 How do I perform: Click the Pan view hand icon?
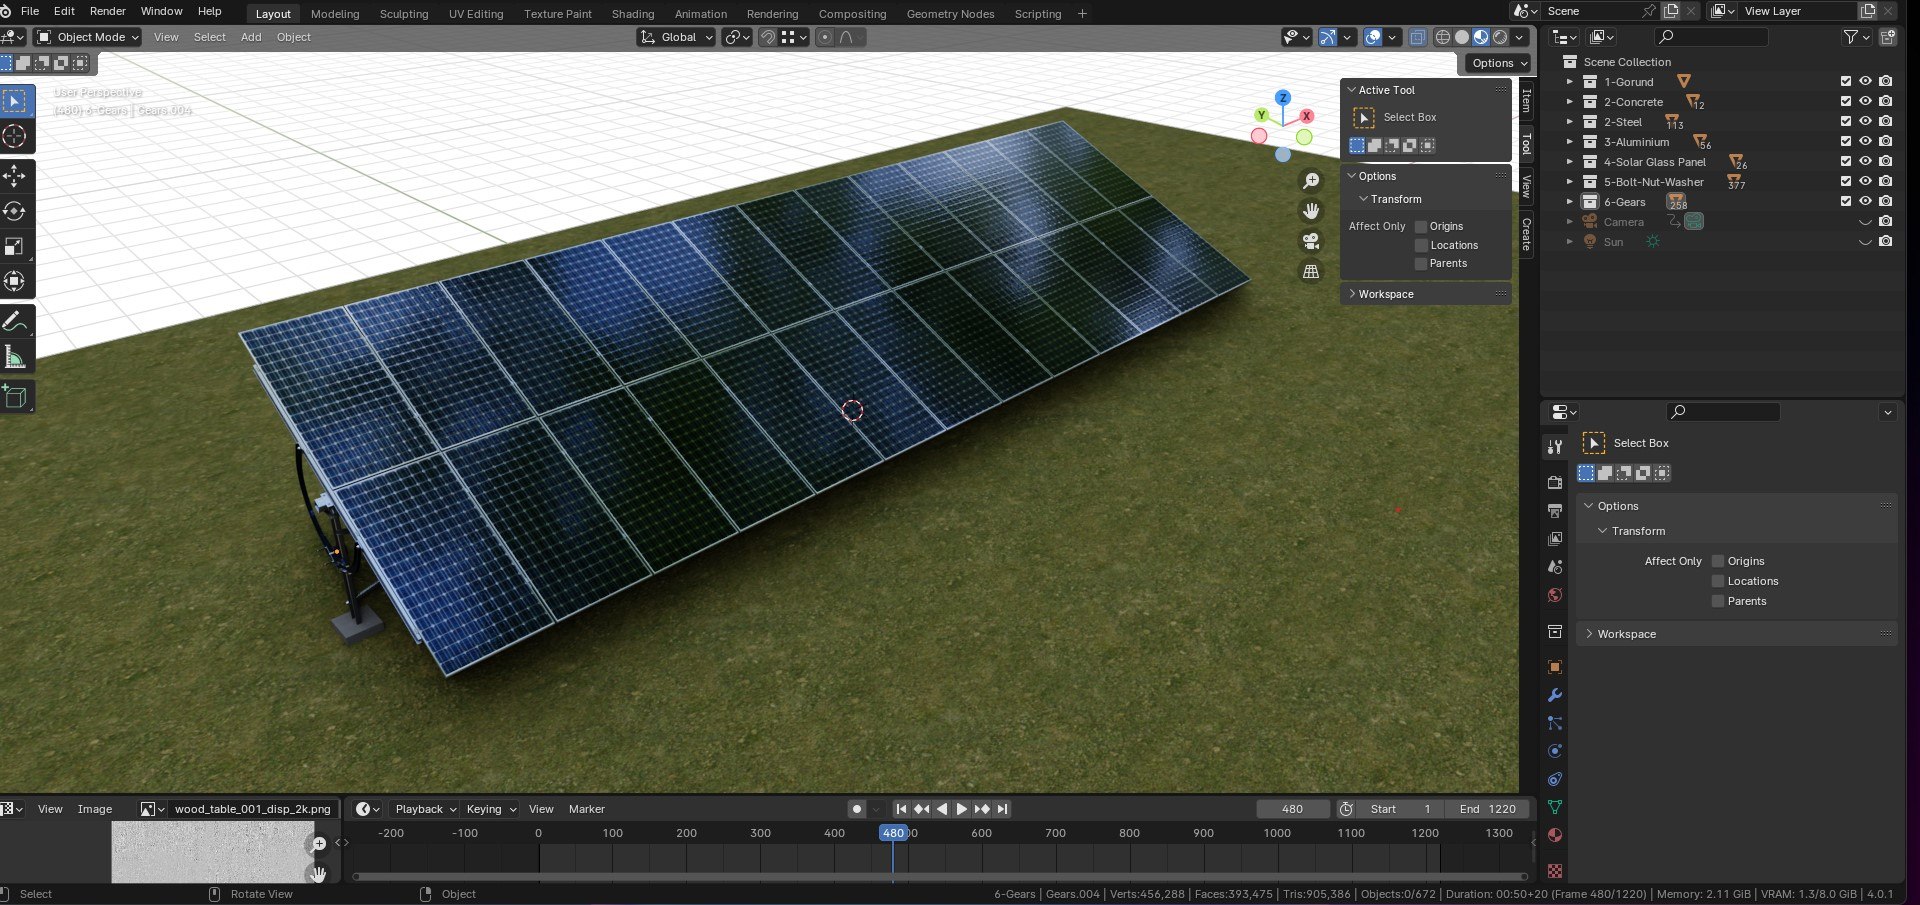click(x=1311, y=211)
